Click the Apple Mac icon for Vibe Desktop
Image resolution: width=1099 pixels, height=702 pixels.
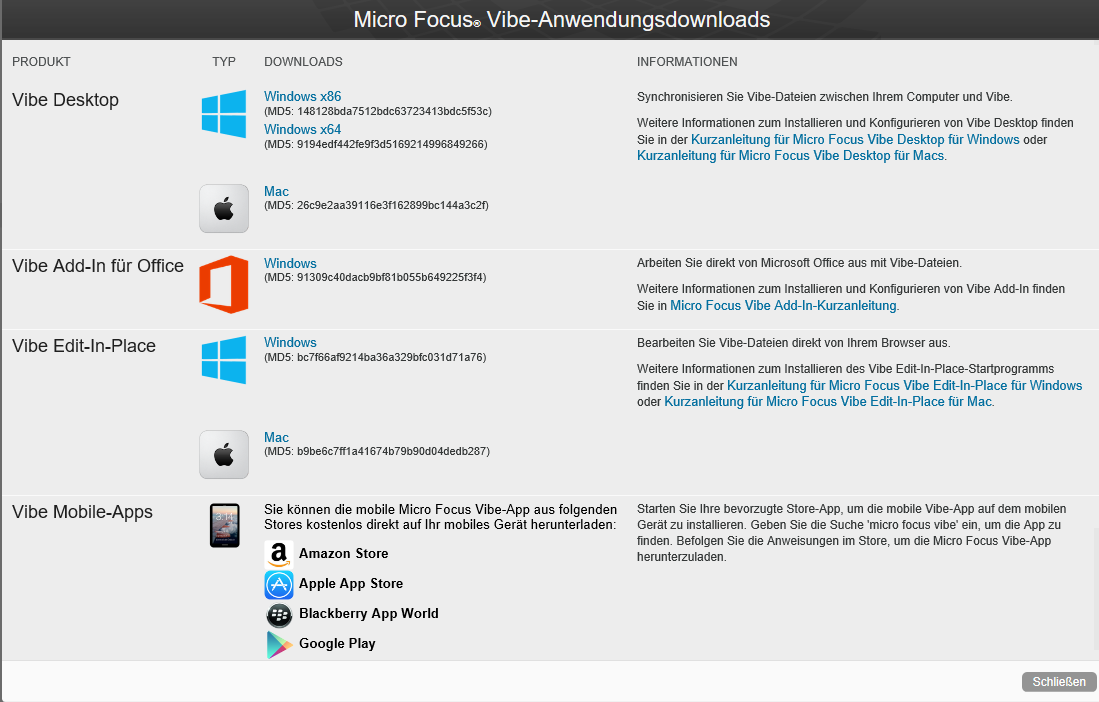223,208
